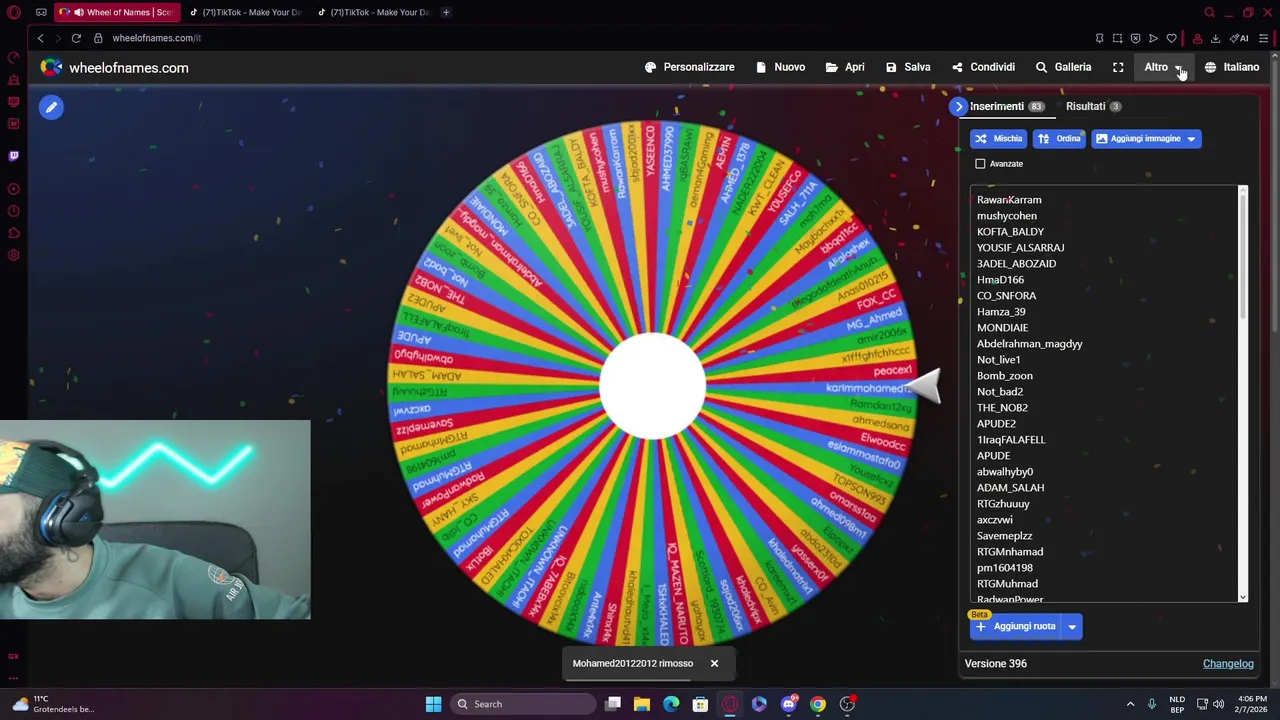
Task: Take a snapshot with capture icon
Action: [x=1117, y=38]
